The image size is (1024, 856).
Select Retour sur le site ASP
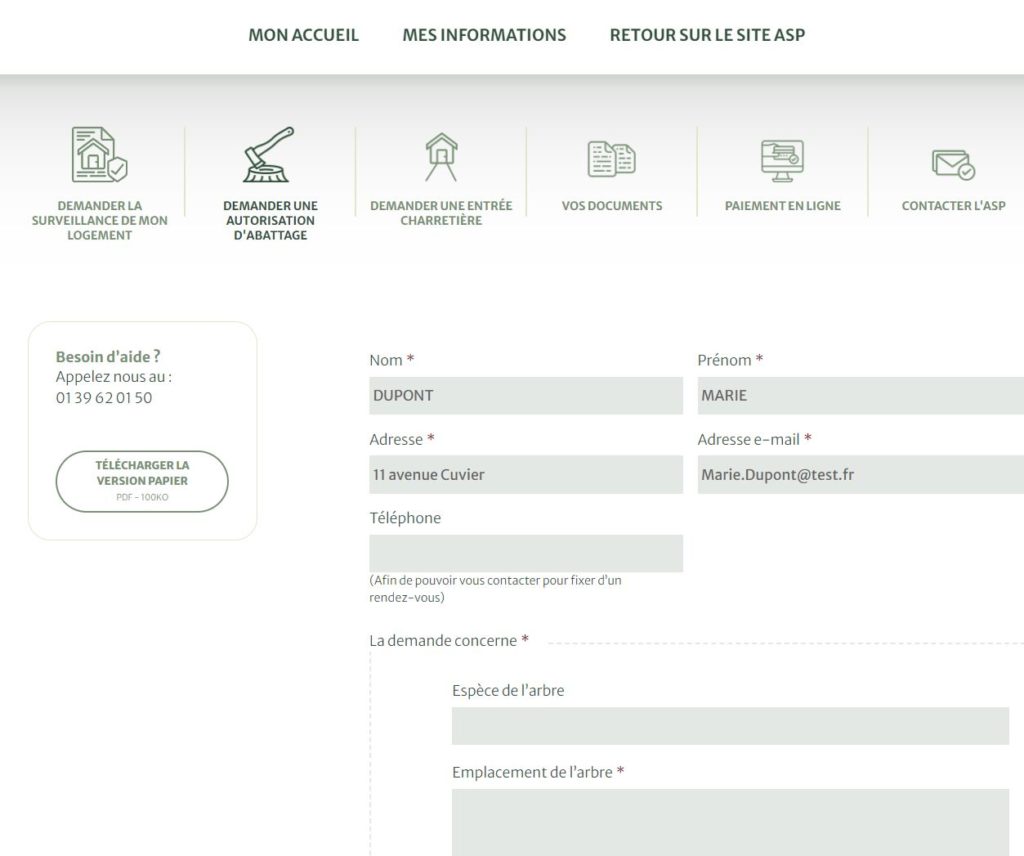click(707, 35)
